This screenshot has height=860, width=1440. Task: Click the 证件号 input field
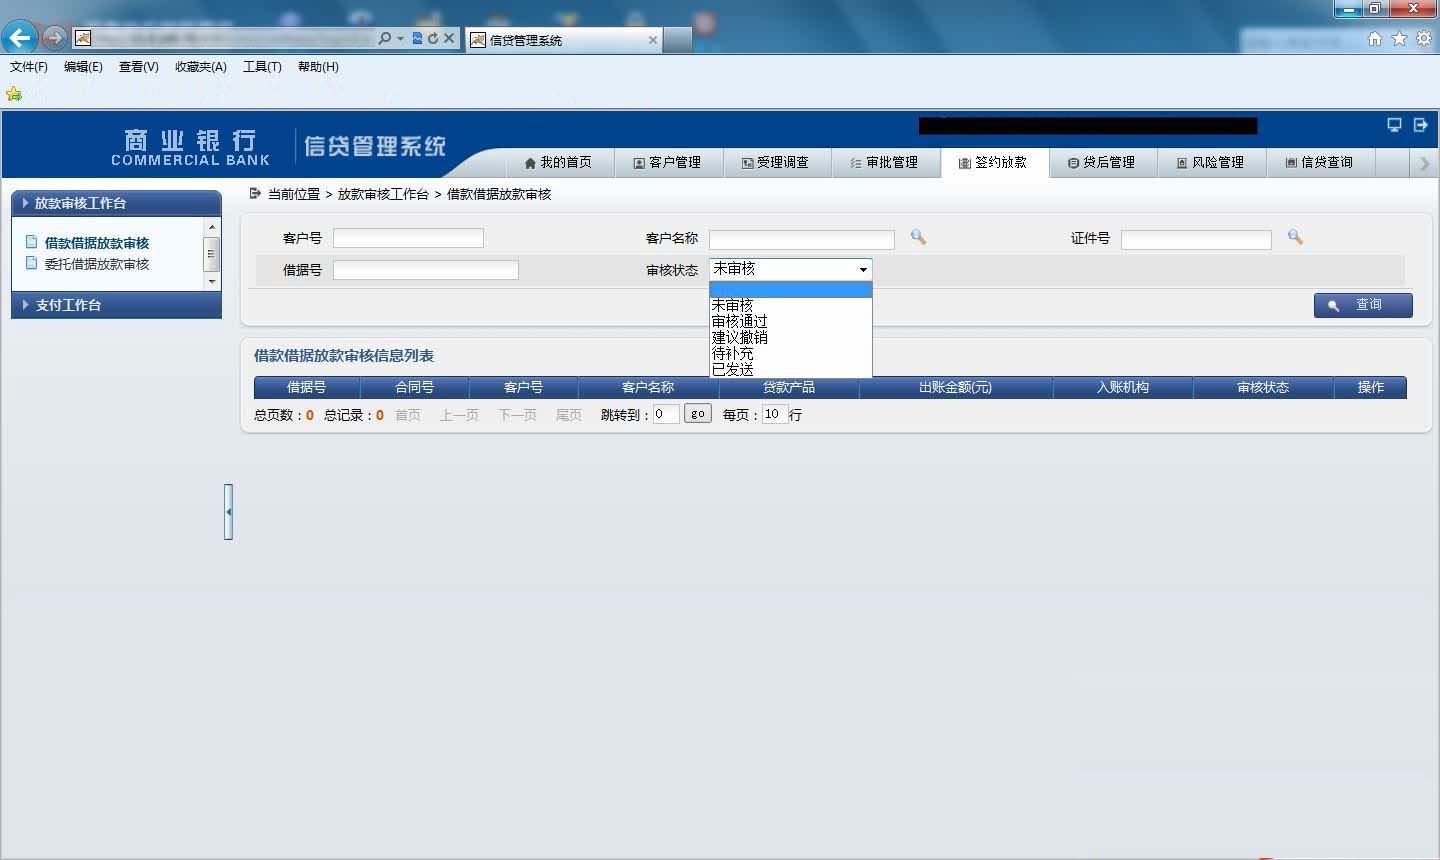[x=1196, y=240]
